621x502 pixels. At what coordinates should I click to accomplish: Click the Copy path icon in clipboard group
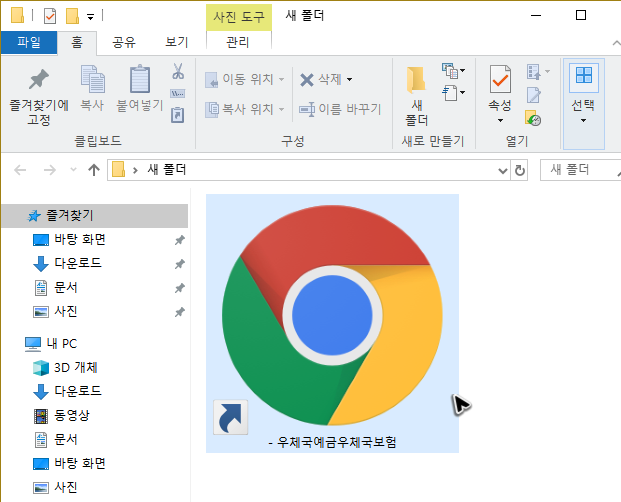(x=177, y=93)
